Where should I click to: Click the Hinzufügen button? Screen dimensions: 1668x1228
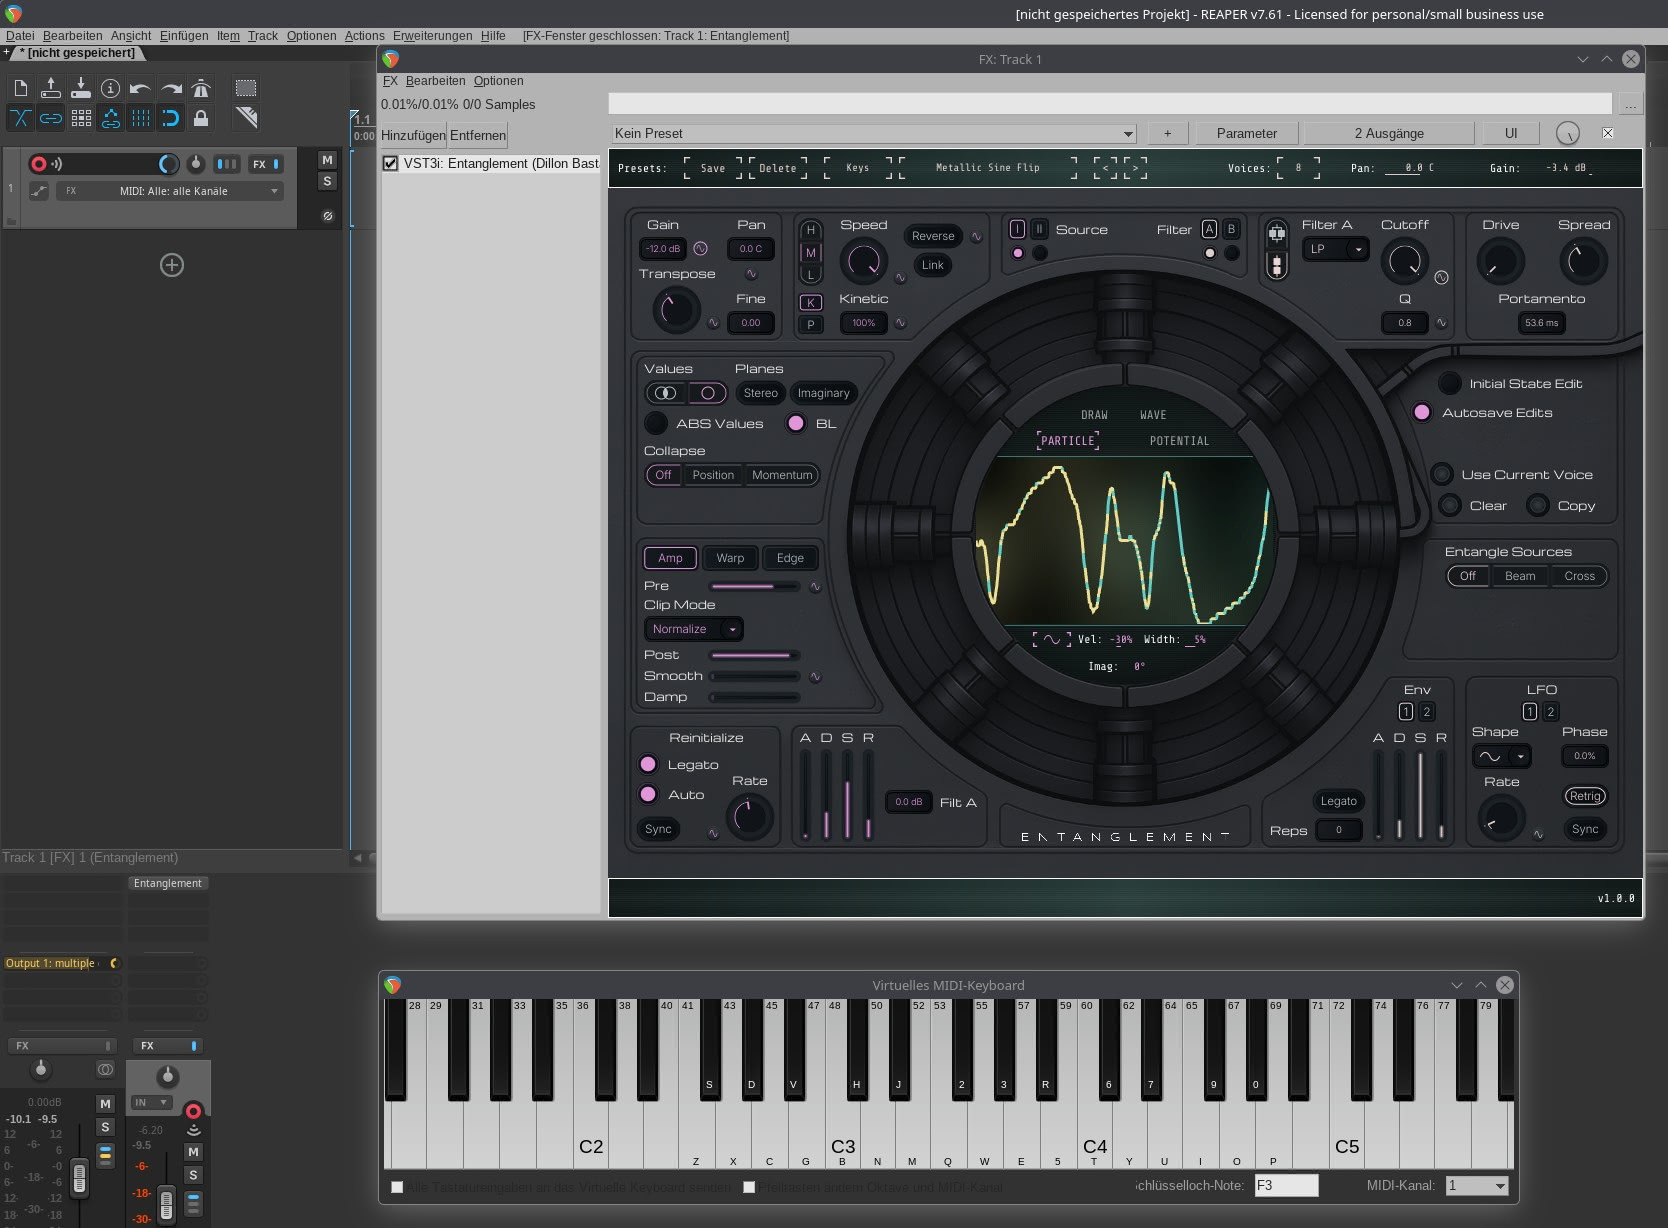click(412, 136)
